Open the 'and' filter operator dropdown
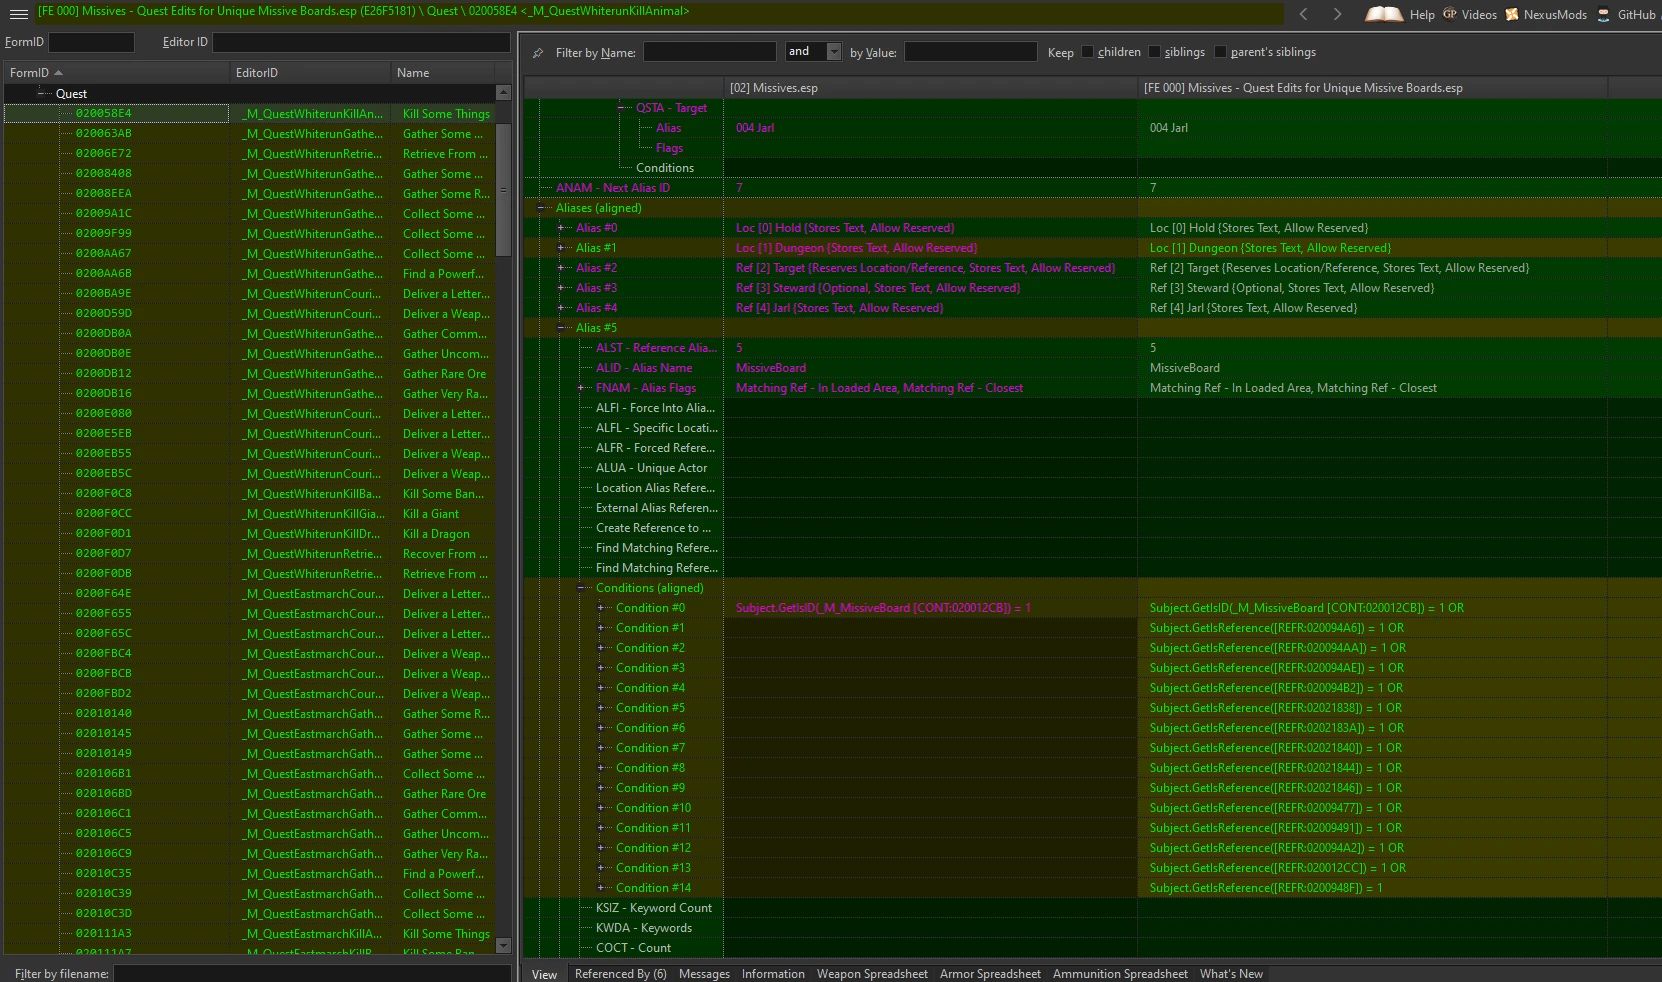The width and height of the screenshot is (1662, 982). 834,52
